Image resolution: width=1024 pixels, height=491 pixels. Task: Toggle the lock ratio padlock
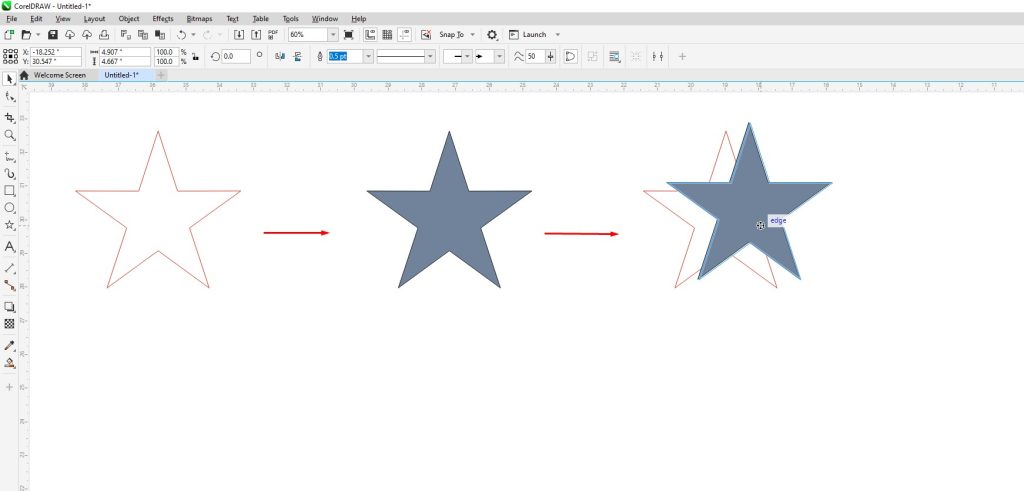pos(195,57)
